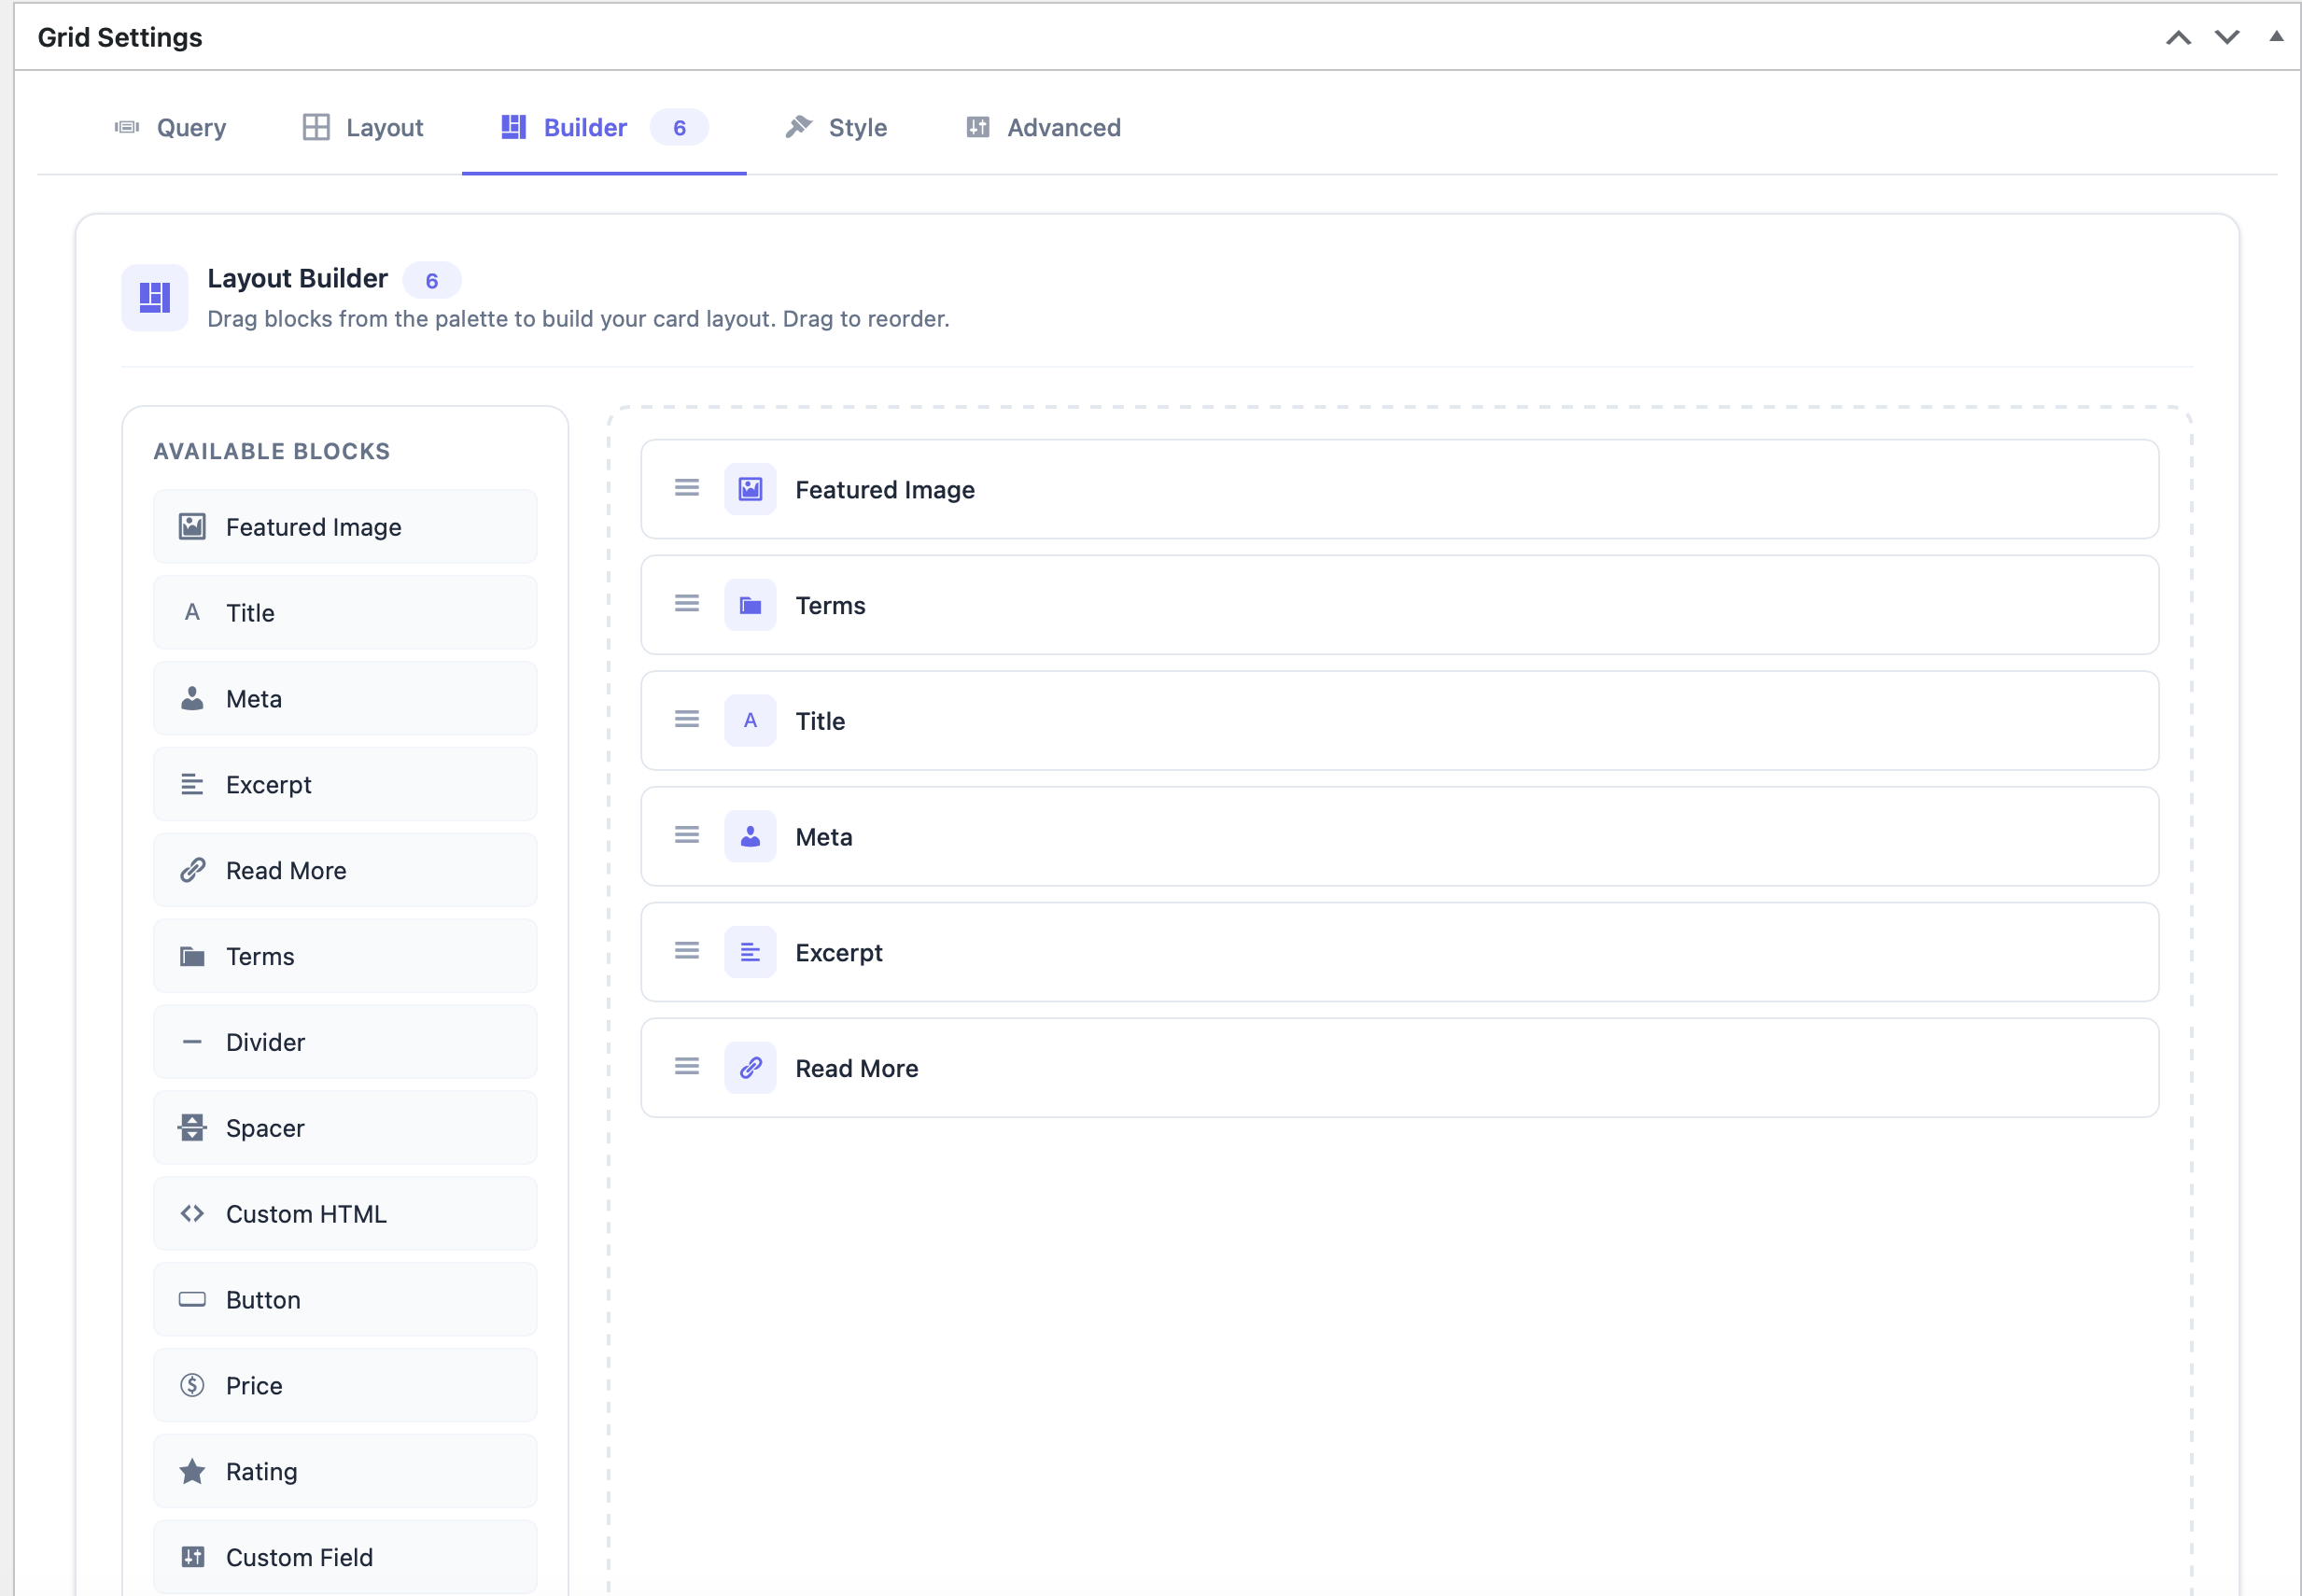Screen dimensions: 2302x1596
Task: Open the Query tab
Action: point(170,128)
